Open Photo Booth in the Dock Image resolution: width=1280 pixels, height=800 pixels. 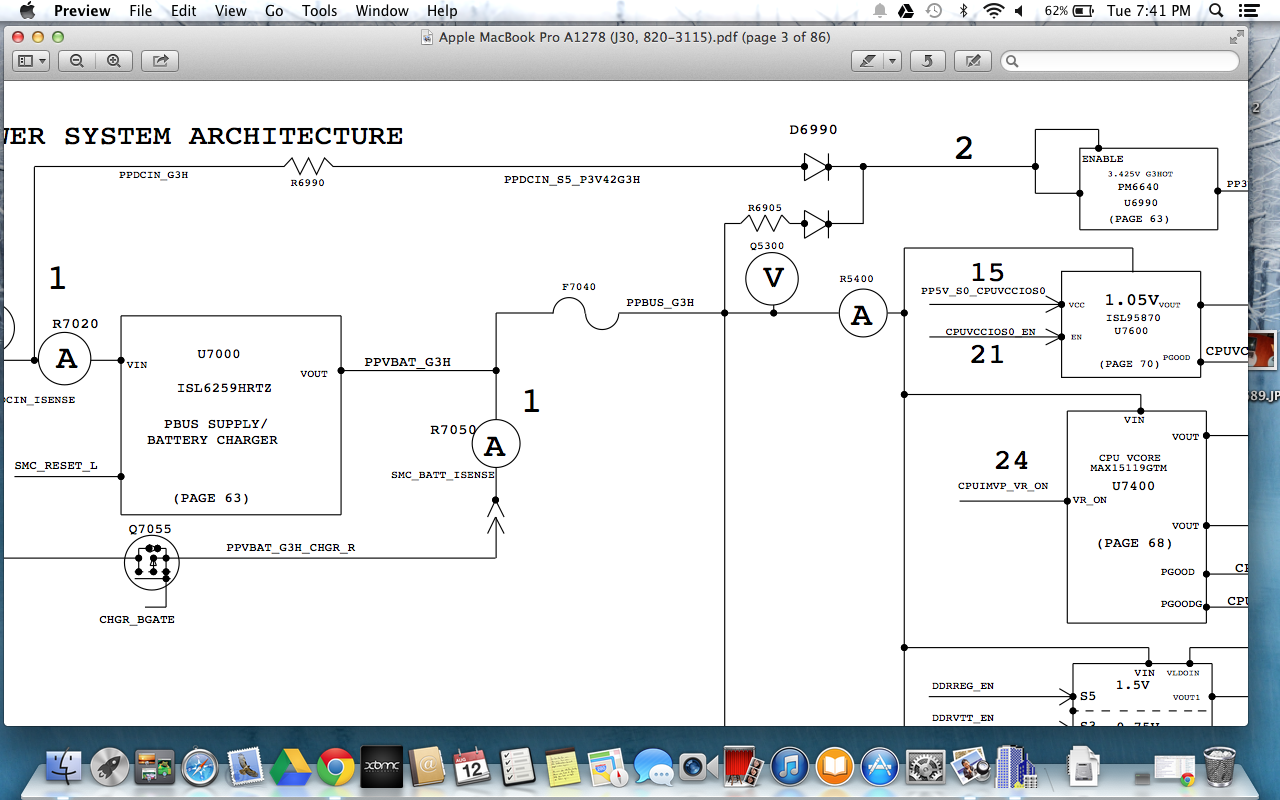click(744, 768)
